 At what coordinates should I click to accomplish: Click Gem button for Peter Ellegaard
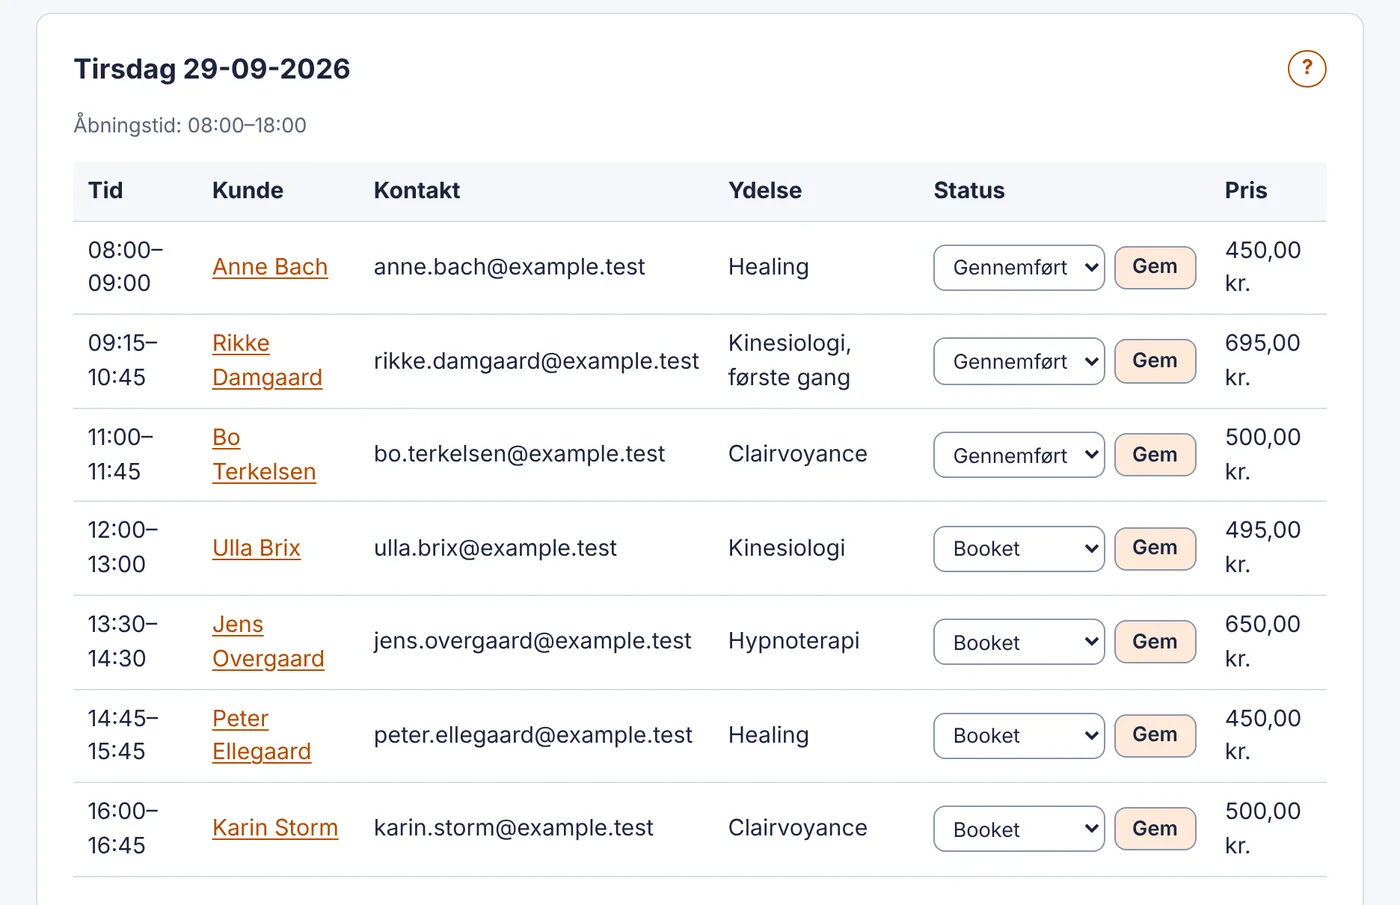[1155, 735]
